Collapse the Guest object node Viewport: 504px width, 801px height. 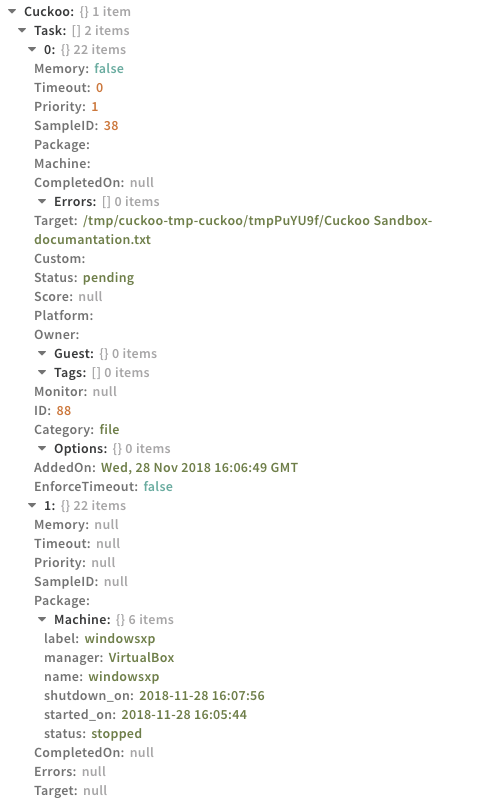tap(42, 354)
